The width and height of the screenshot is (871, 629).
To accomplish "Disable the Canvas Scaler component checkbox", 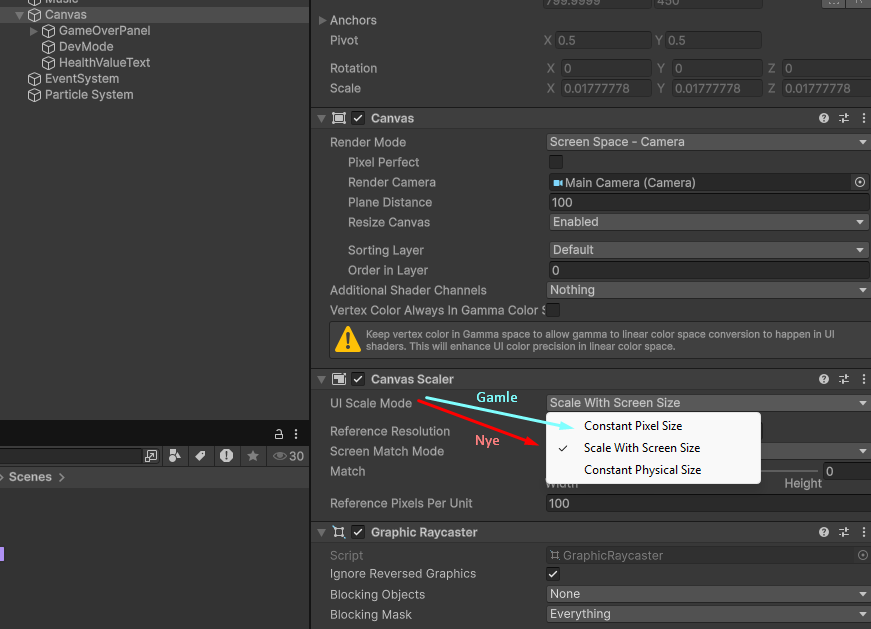I will point(358,379).
